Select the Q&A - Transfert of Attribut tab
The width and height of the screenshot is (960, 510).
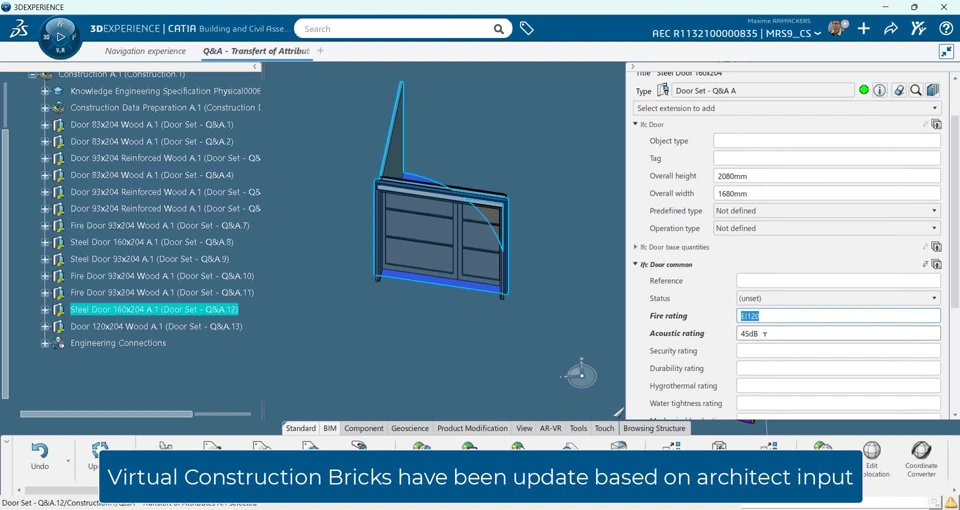pos(256,51)
